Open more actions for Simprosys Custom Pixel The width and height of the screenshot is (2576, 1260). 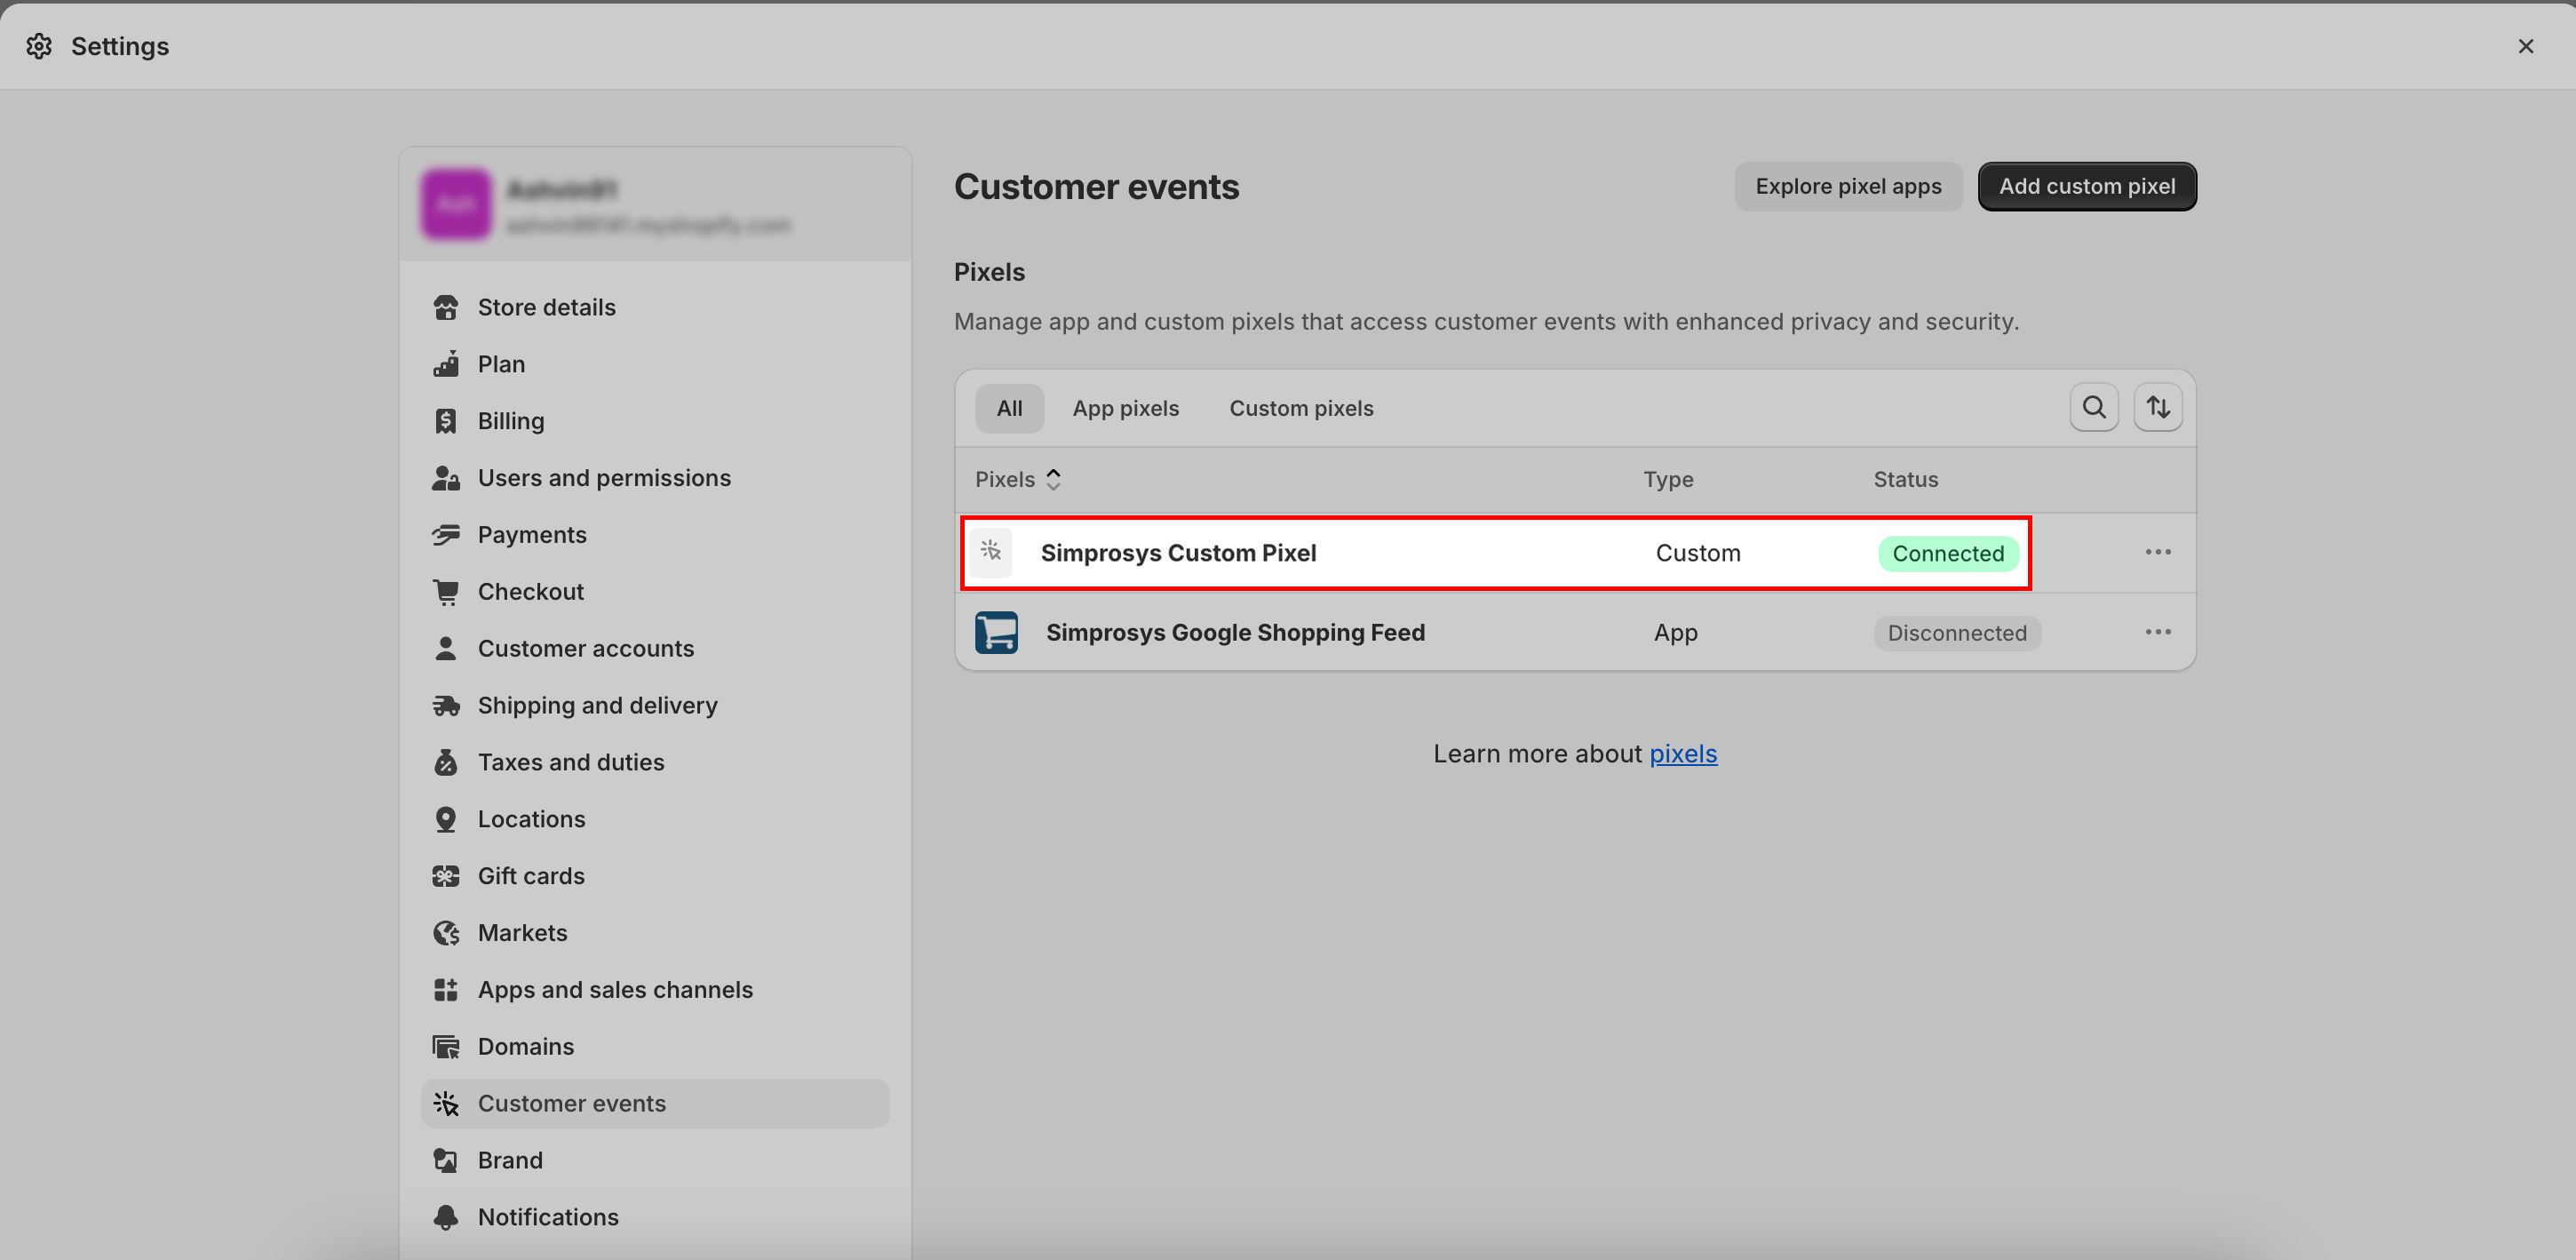click(2158, 552)
